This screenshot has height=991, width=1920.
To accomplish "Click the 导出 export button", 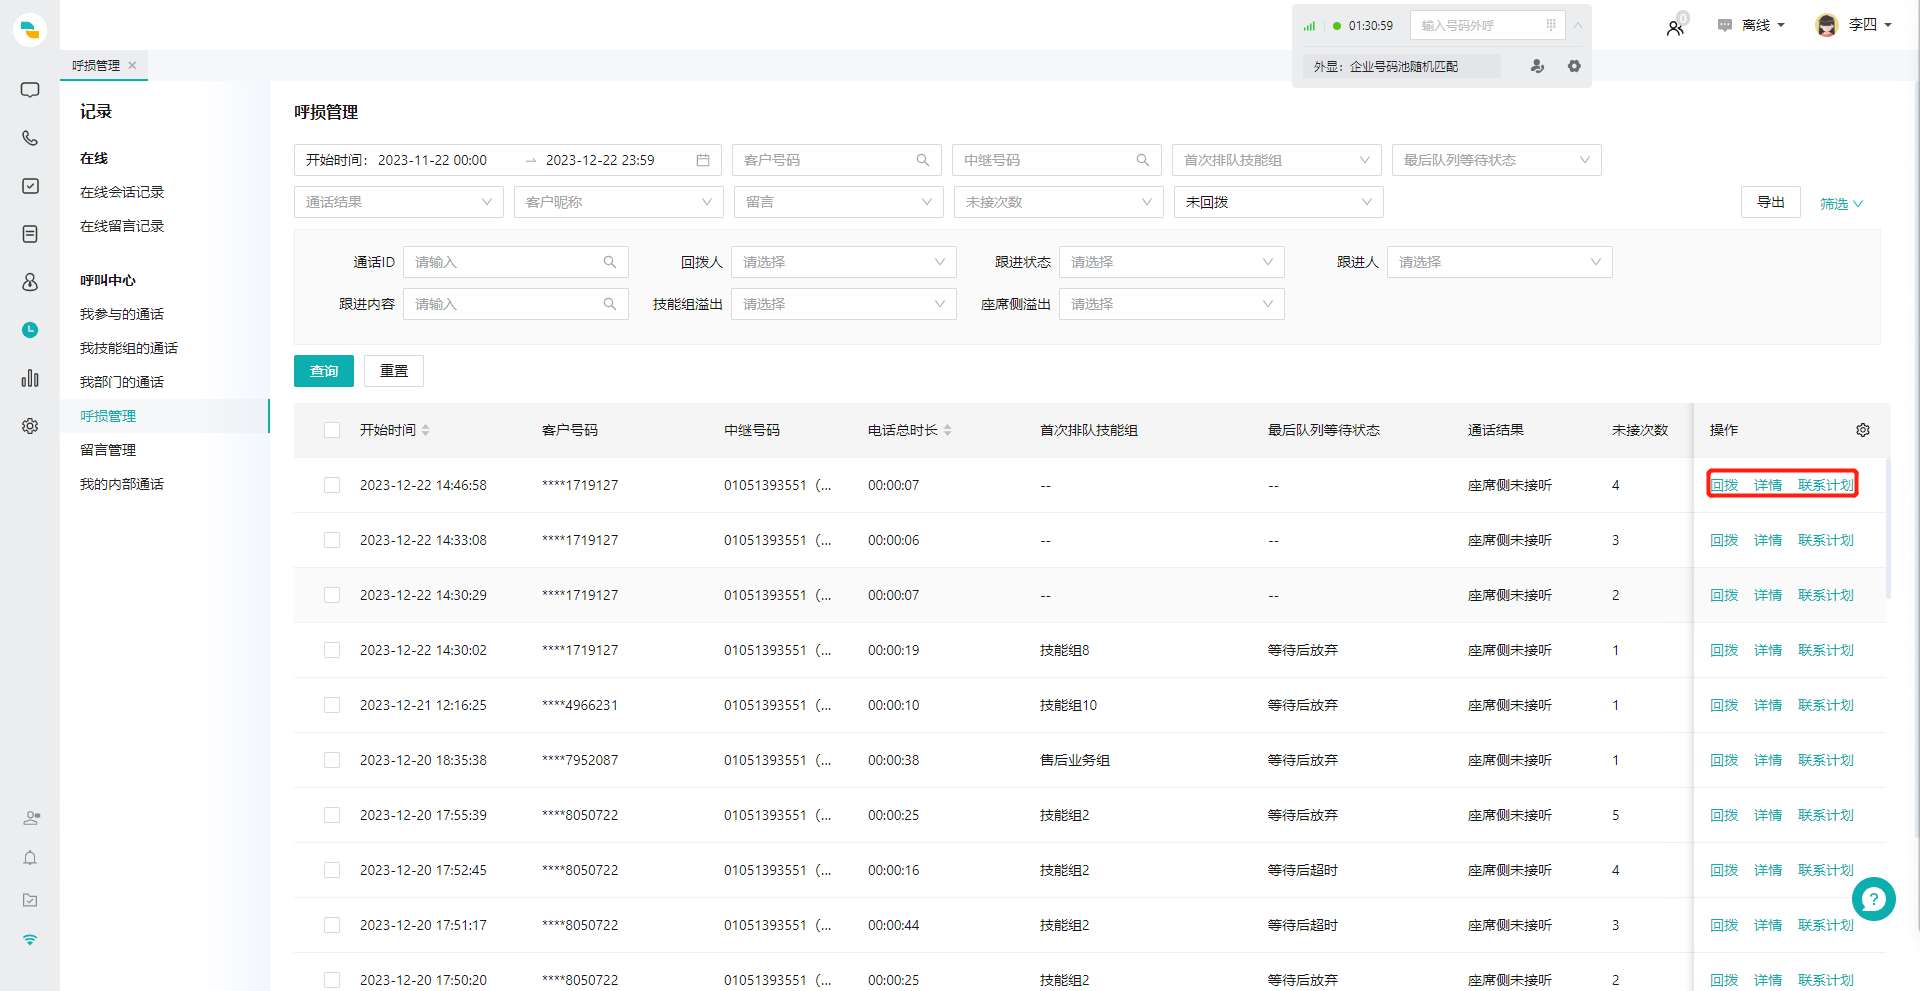I will pyautogui.click(x=1771, y=202).
